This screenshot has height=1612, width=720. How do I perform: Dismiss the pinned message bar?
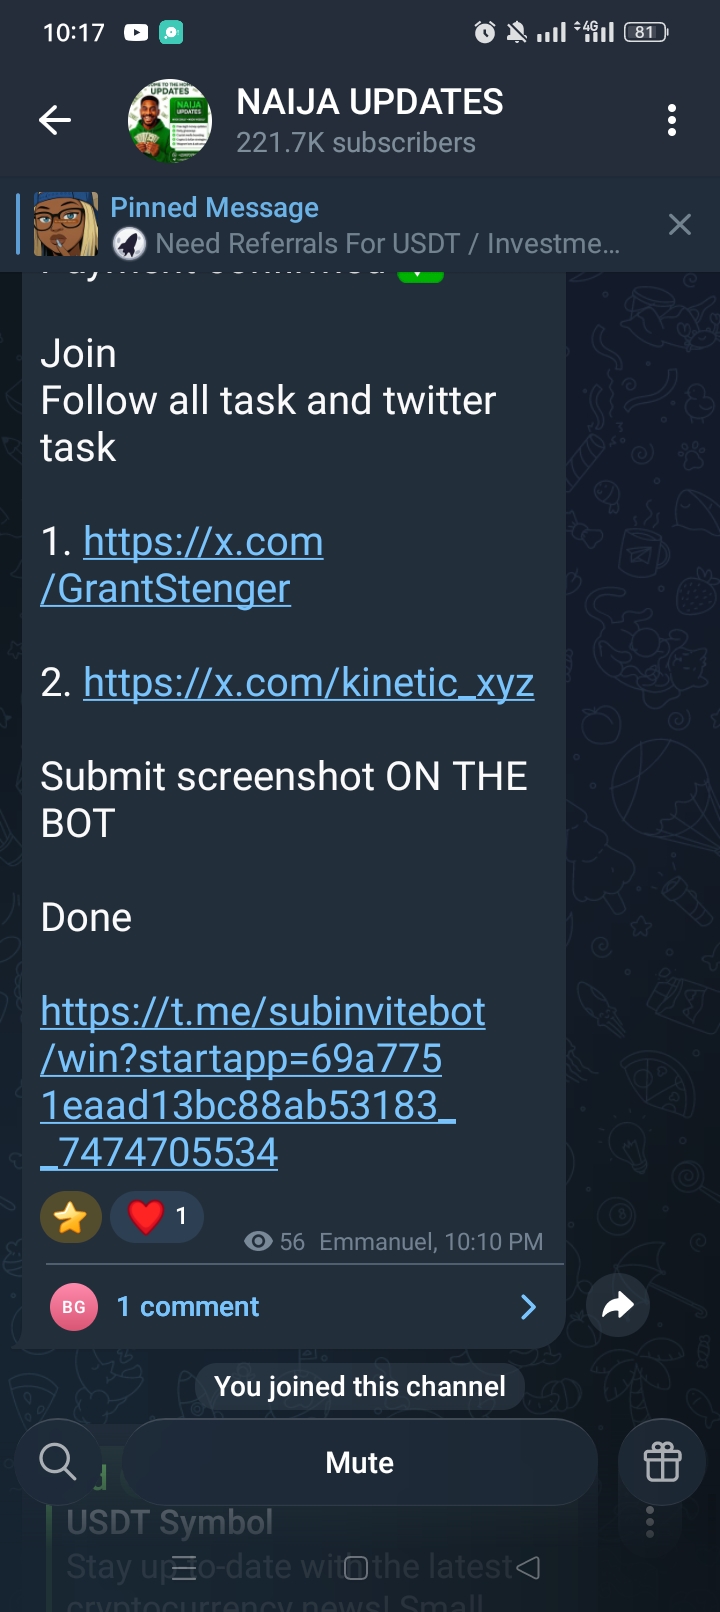coord(680,224)
